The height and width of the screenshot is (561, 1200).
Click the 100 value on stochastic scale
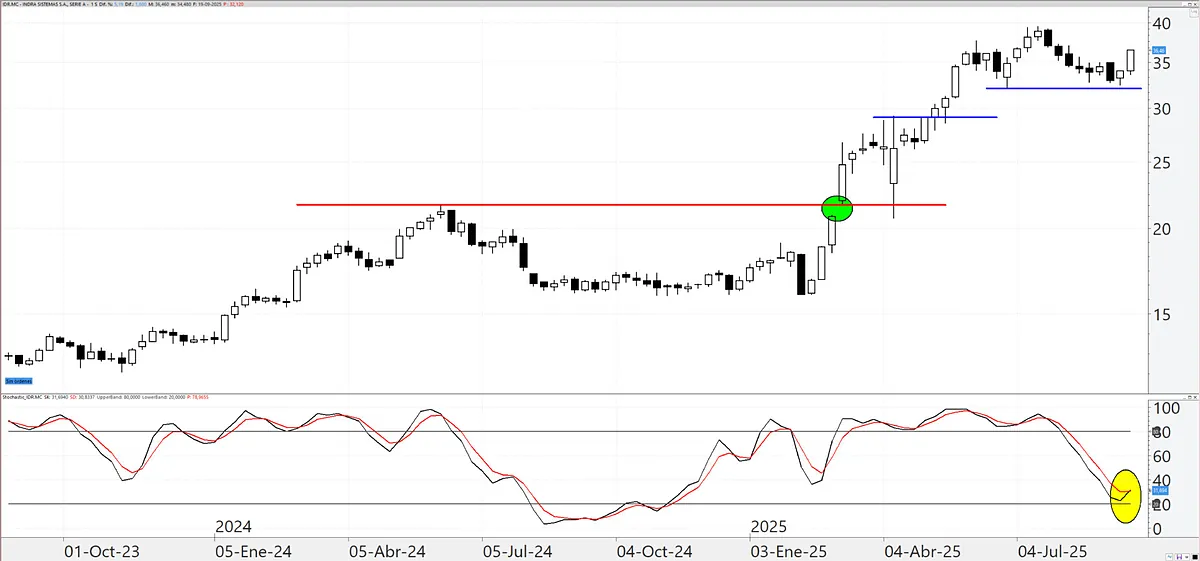point(1166,409)
